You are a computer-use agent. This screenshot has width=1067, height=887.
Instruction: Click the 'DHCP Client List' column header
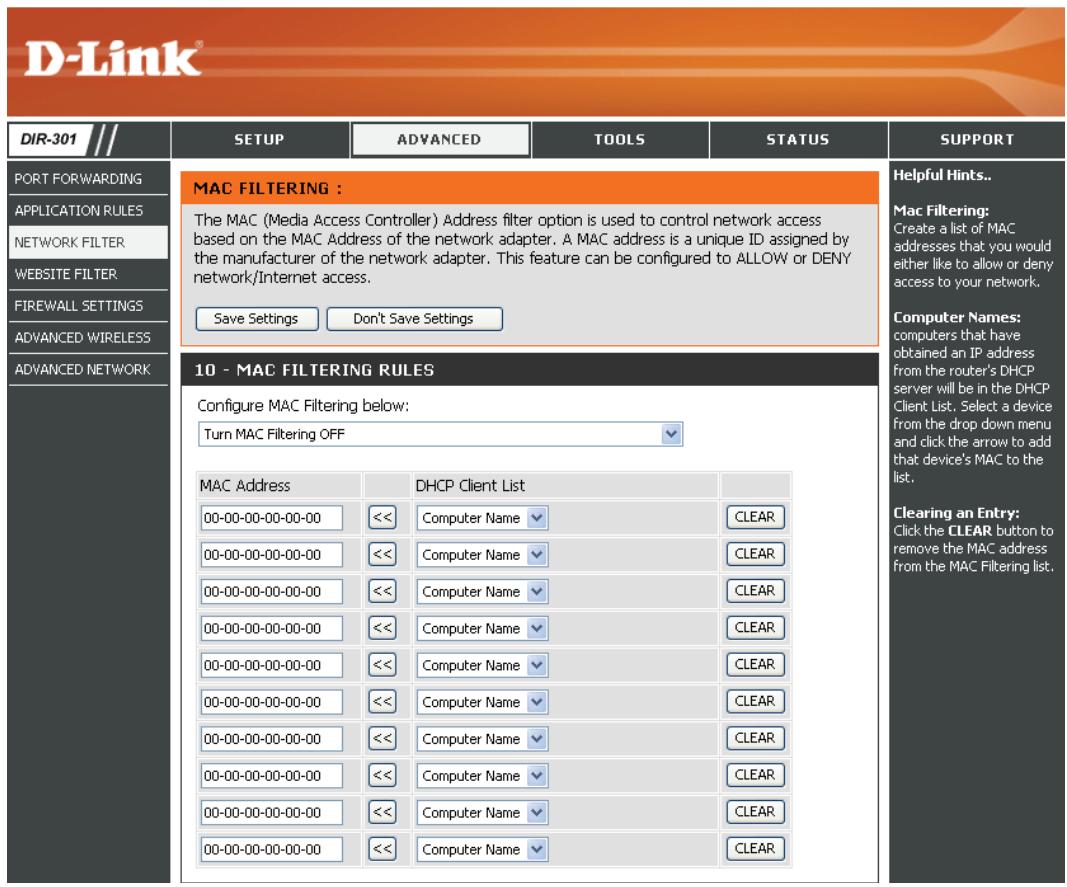(470, 485)
